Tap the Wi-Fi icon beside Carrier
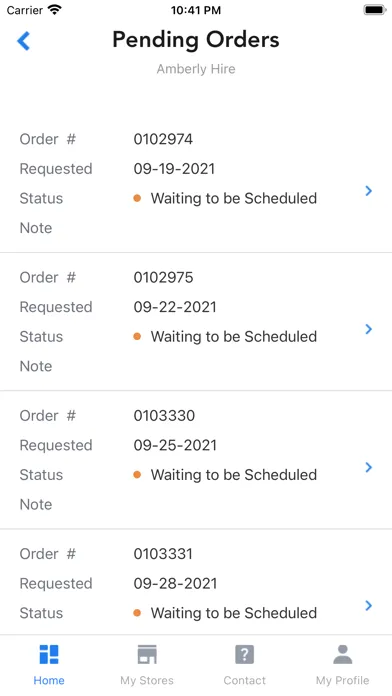Image resolution: width=392 pixels, height=696 pixels. point(55,10)
